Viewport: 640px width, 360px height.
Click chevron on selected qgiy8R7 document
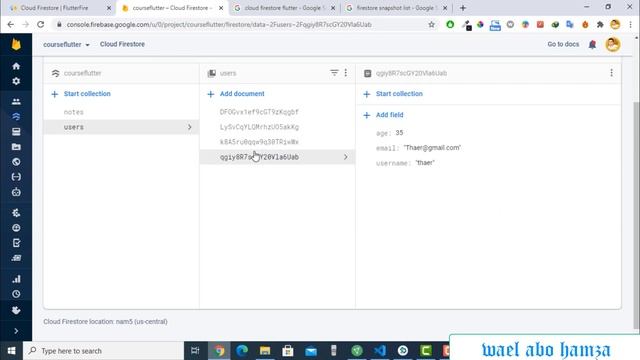346,157
